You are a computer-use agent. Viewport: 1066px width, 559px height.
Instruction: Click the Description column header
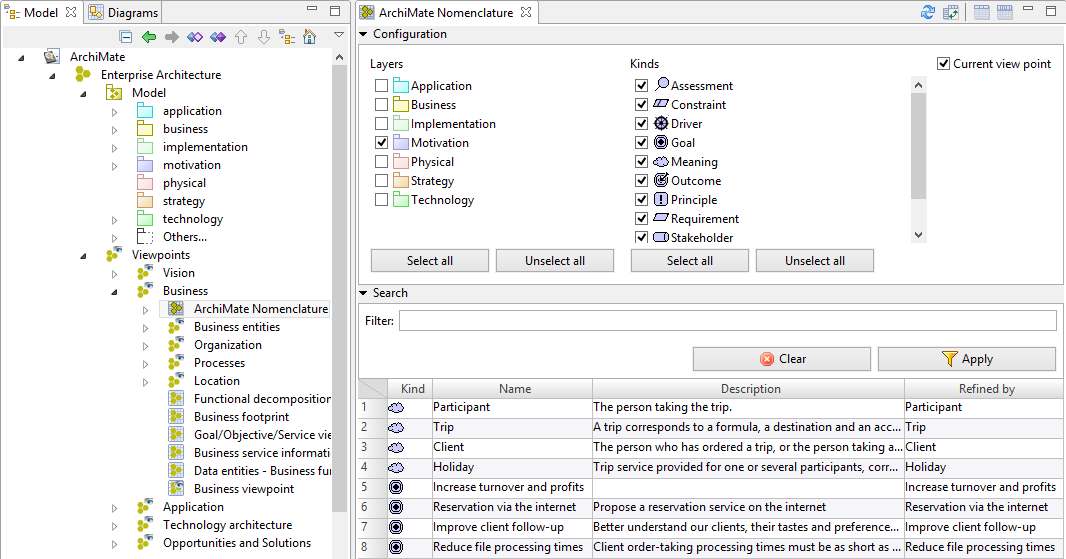tap(750, 389)
